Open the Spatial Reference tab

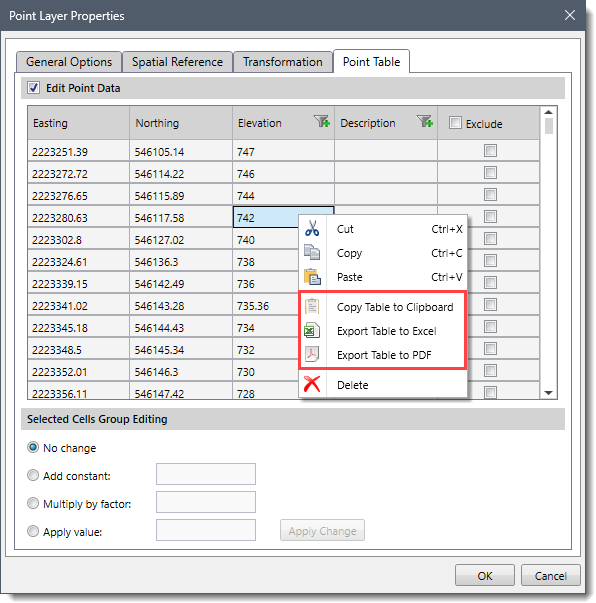pyautogui.click(x=177, y=62)
